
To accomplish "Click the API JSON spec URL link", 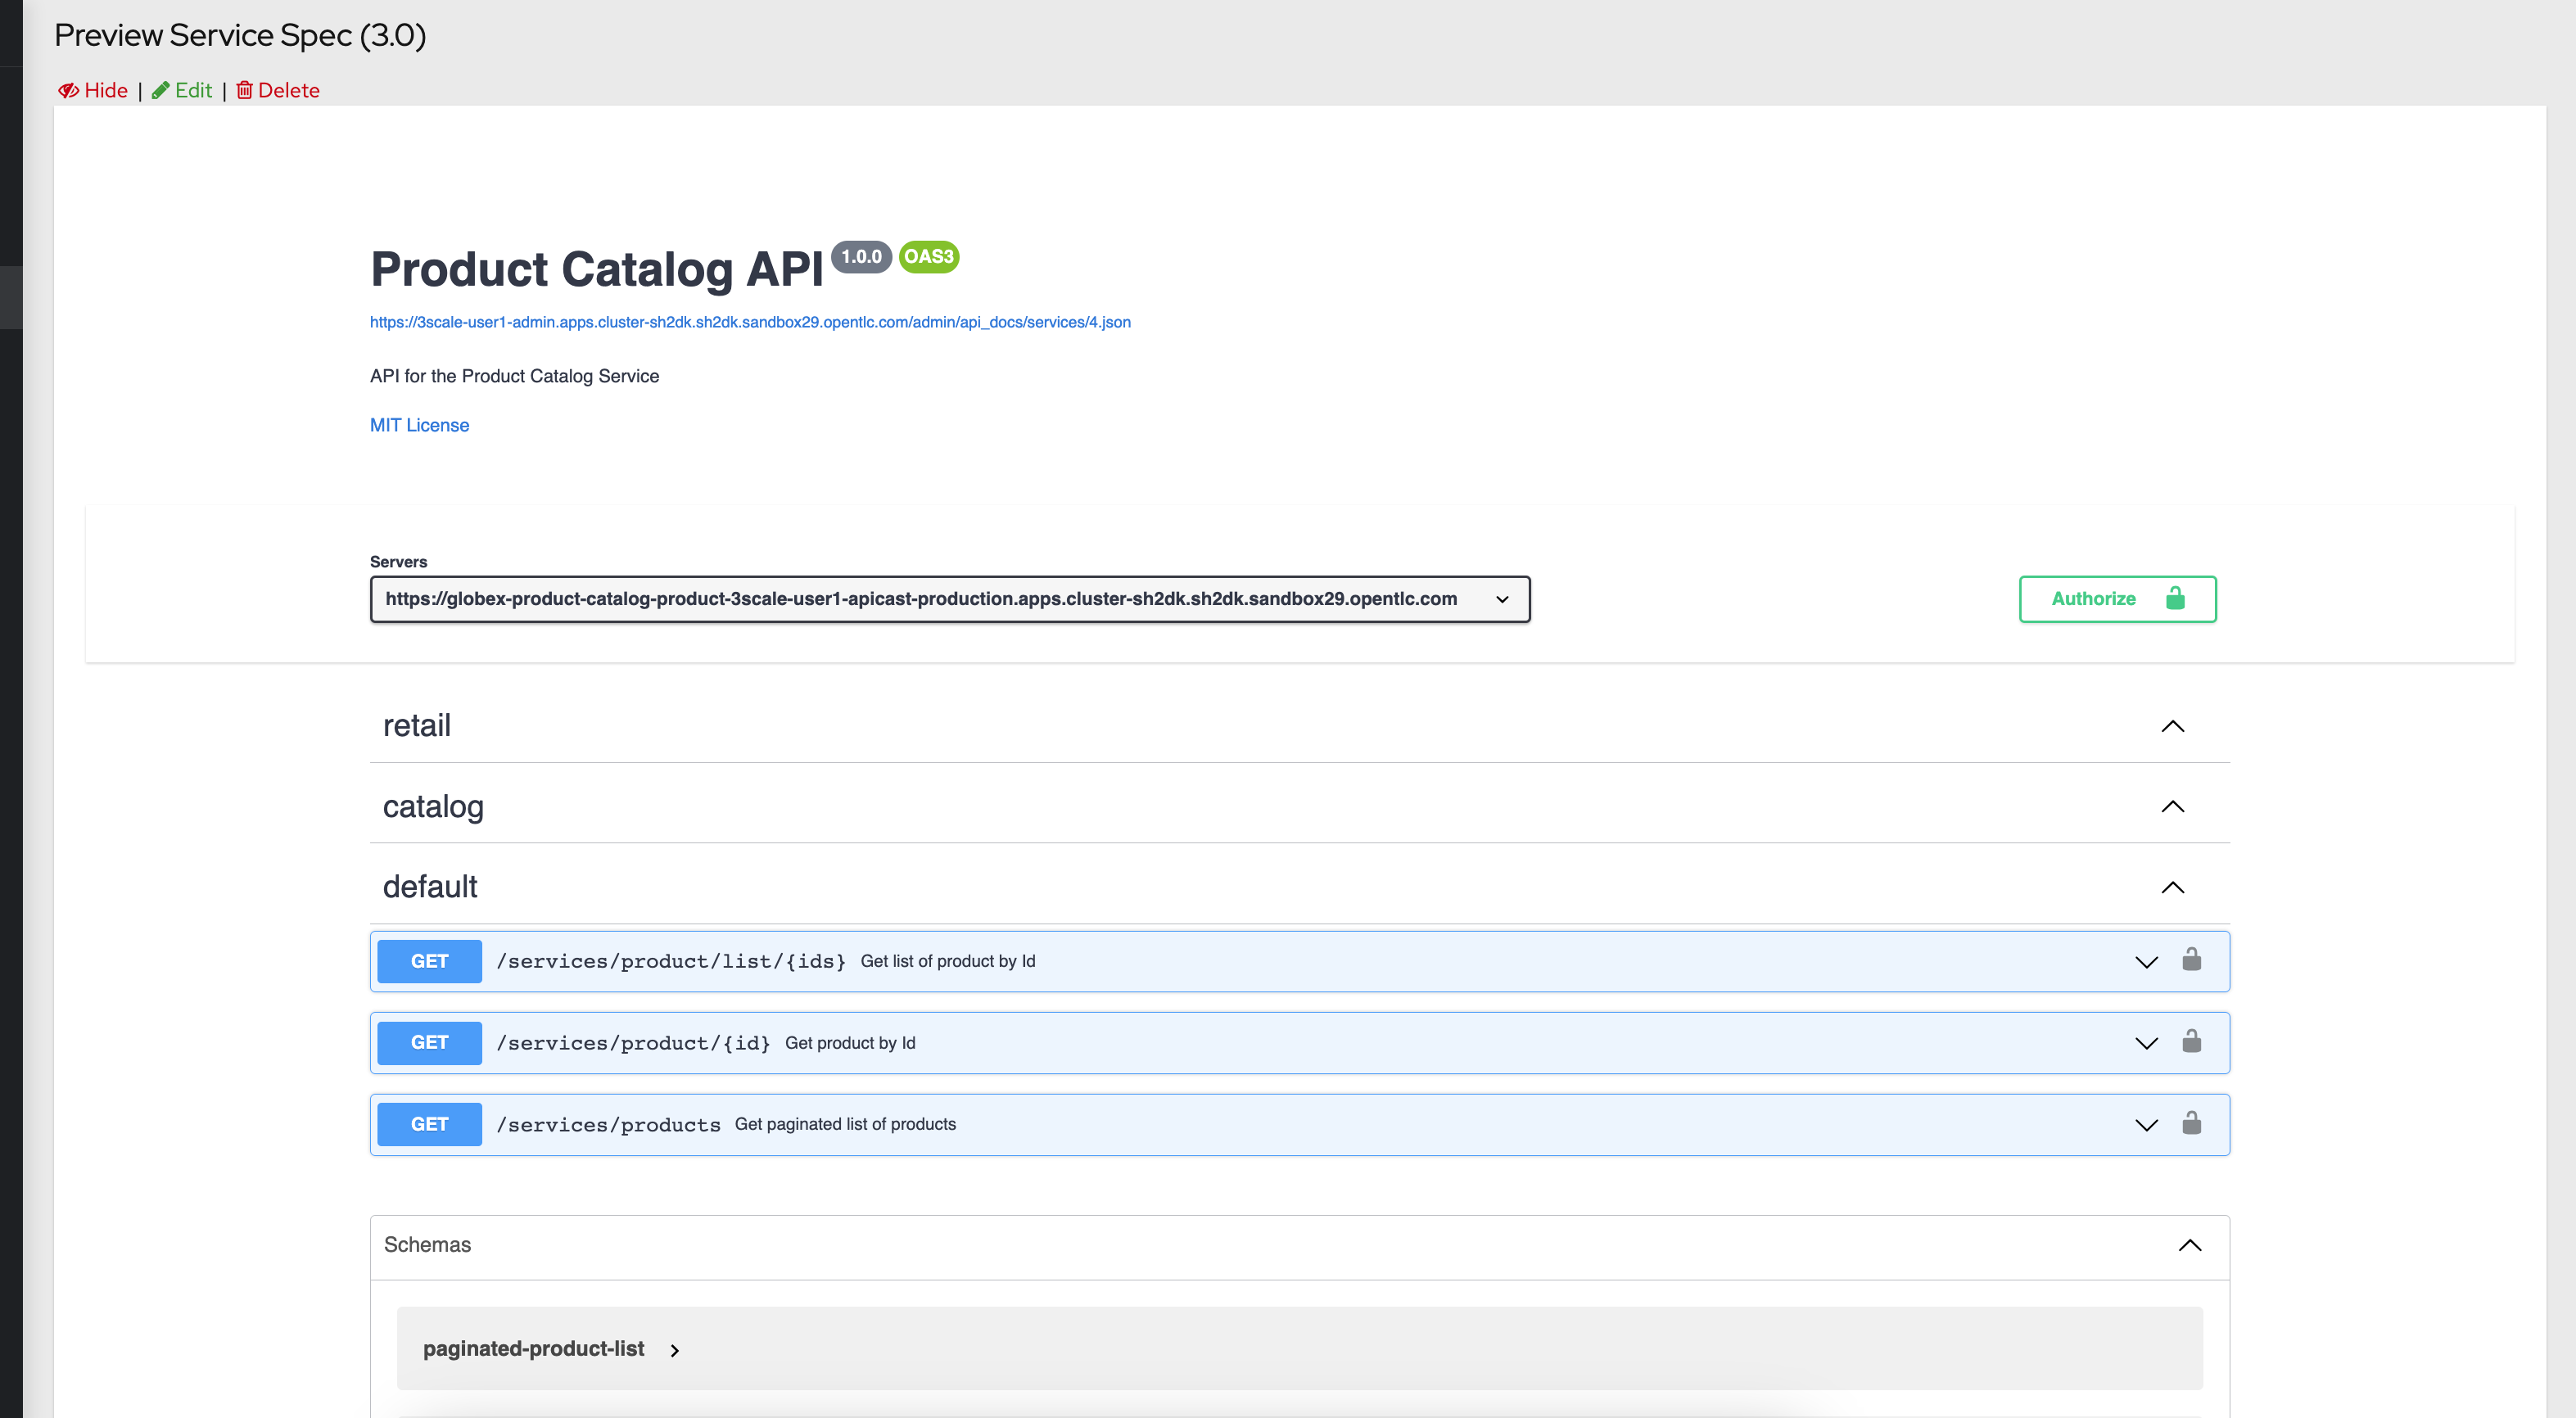I will 751,321.
